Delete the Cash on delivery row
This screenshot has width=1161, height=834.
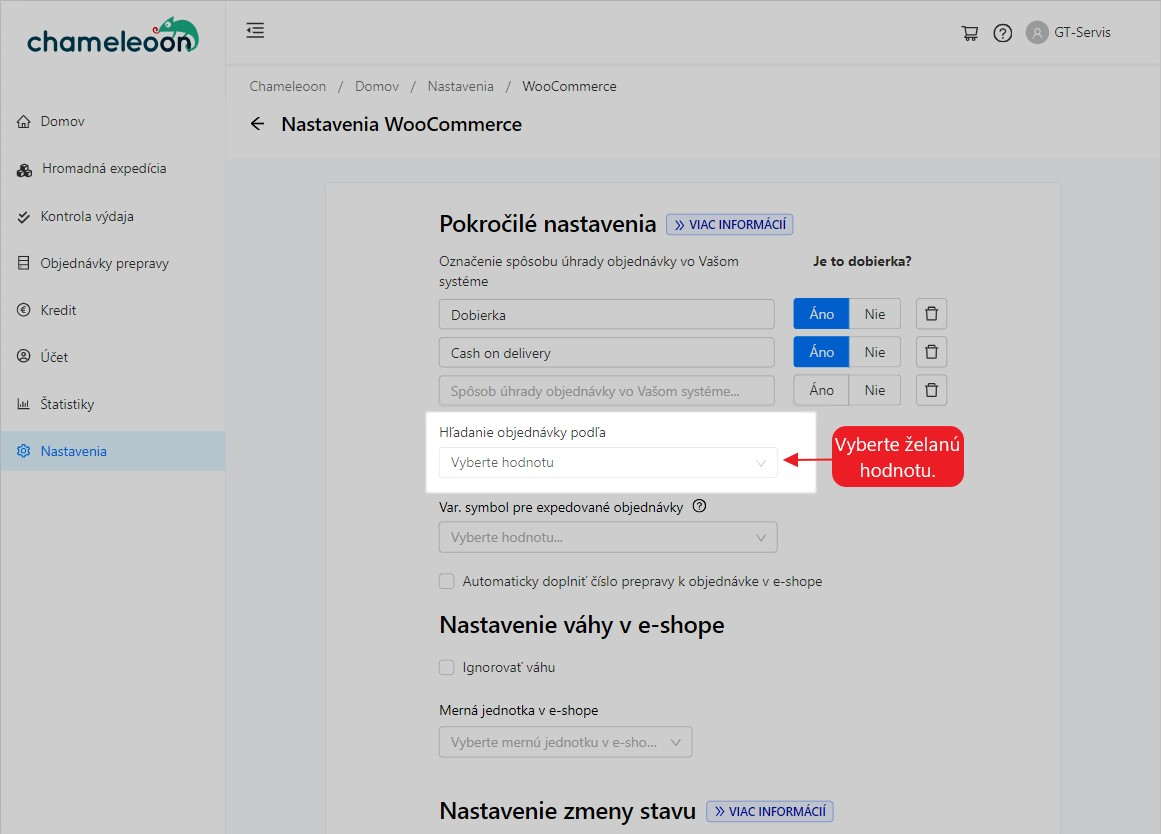pos(931,352)
